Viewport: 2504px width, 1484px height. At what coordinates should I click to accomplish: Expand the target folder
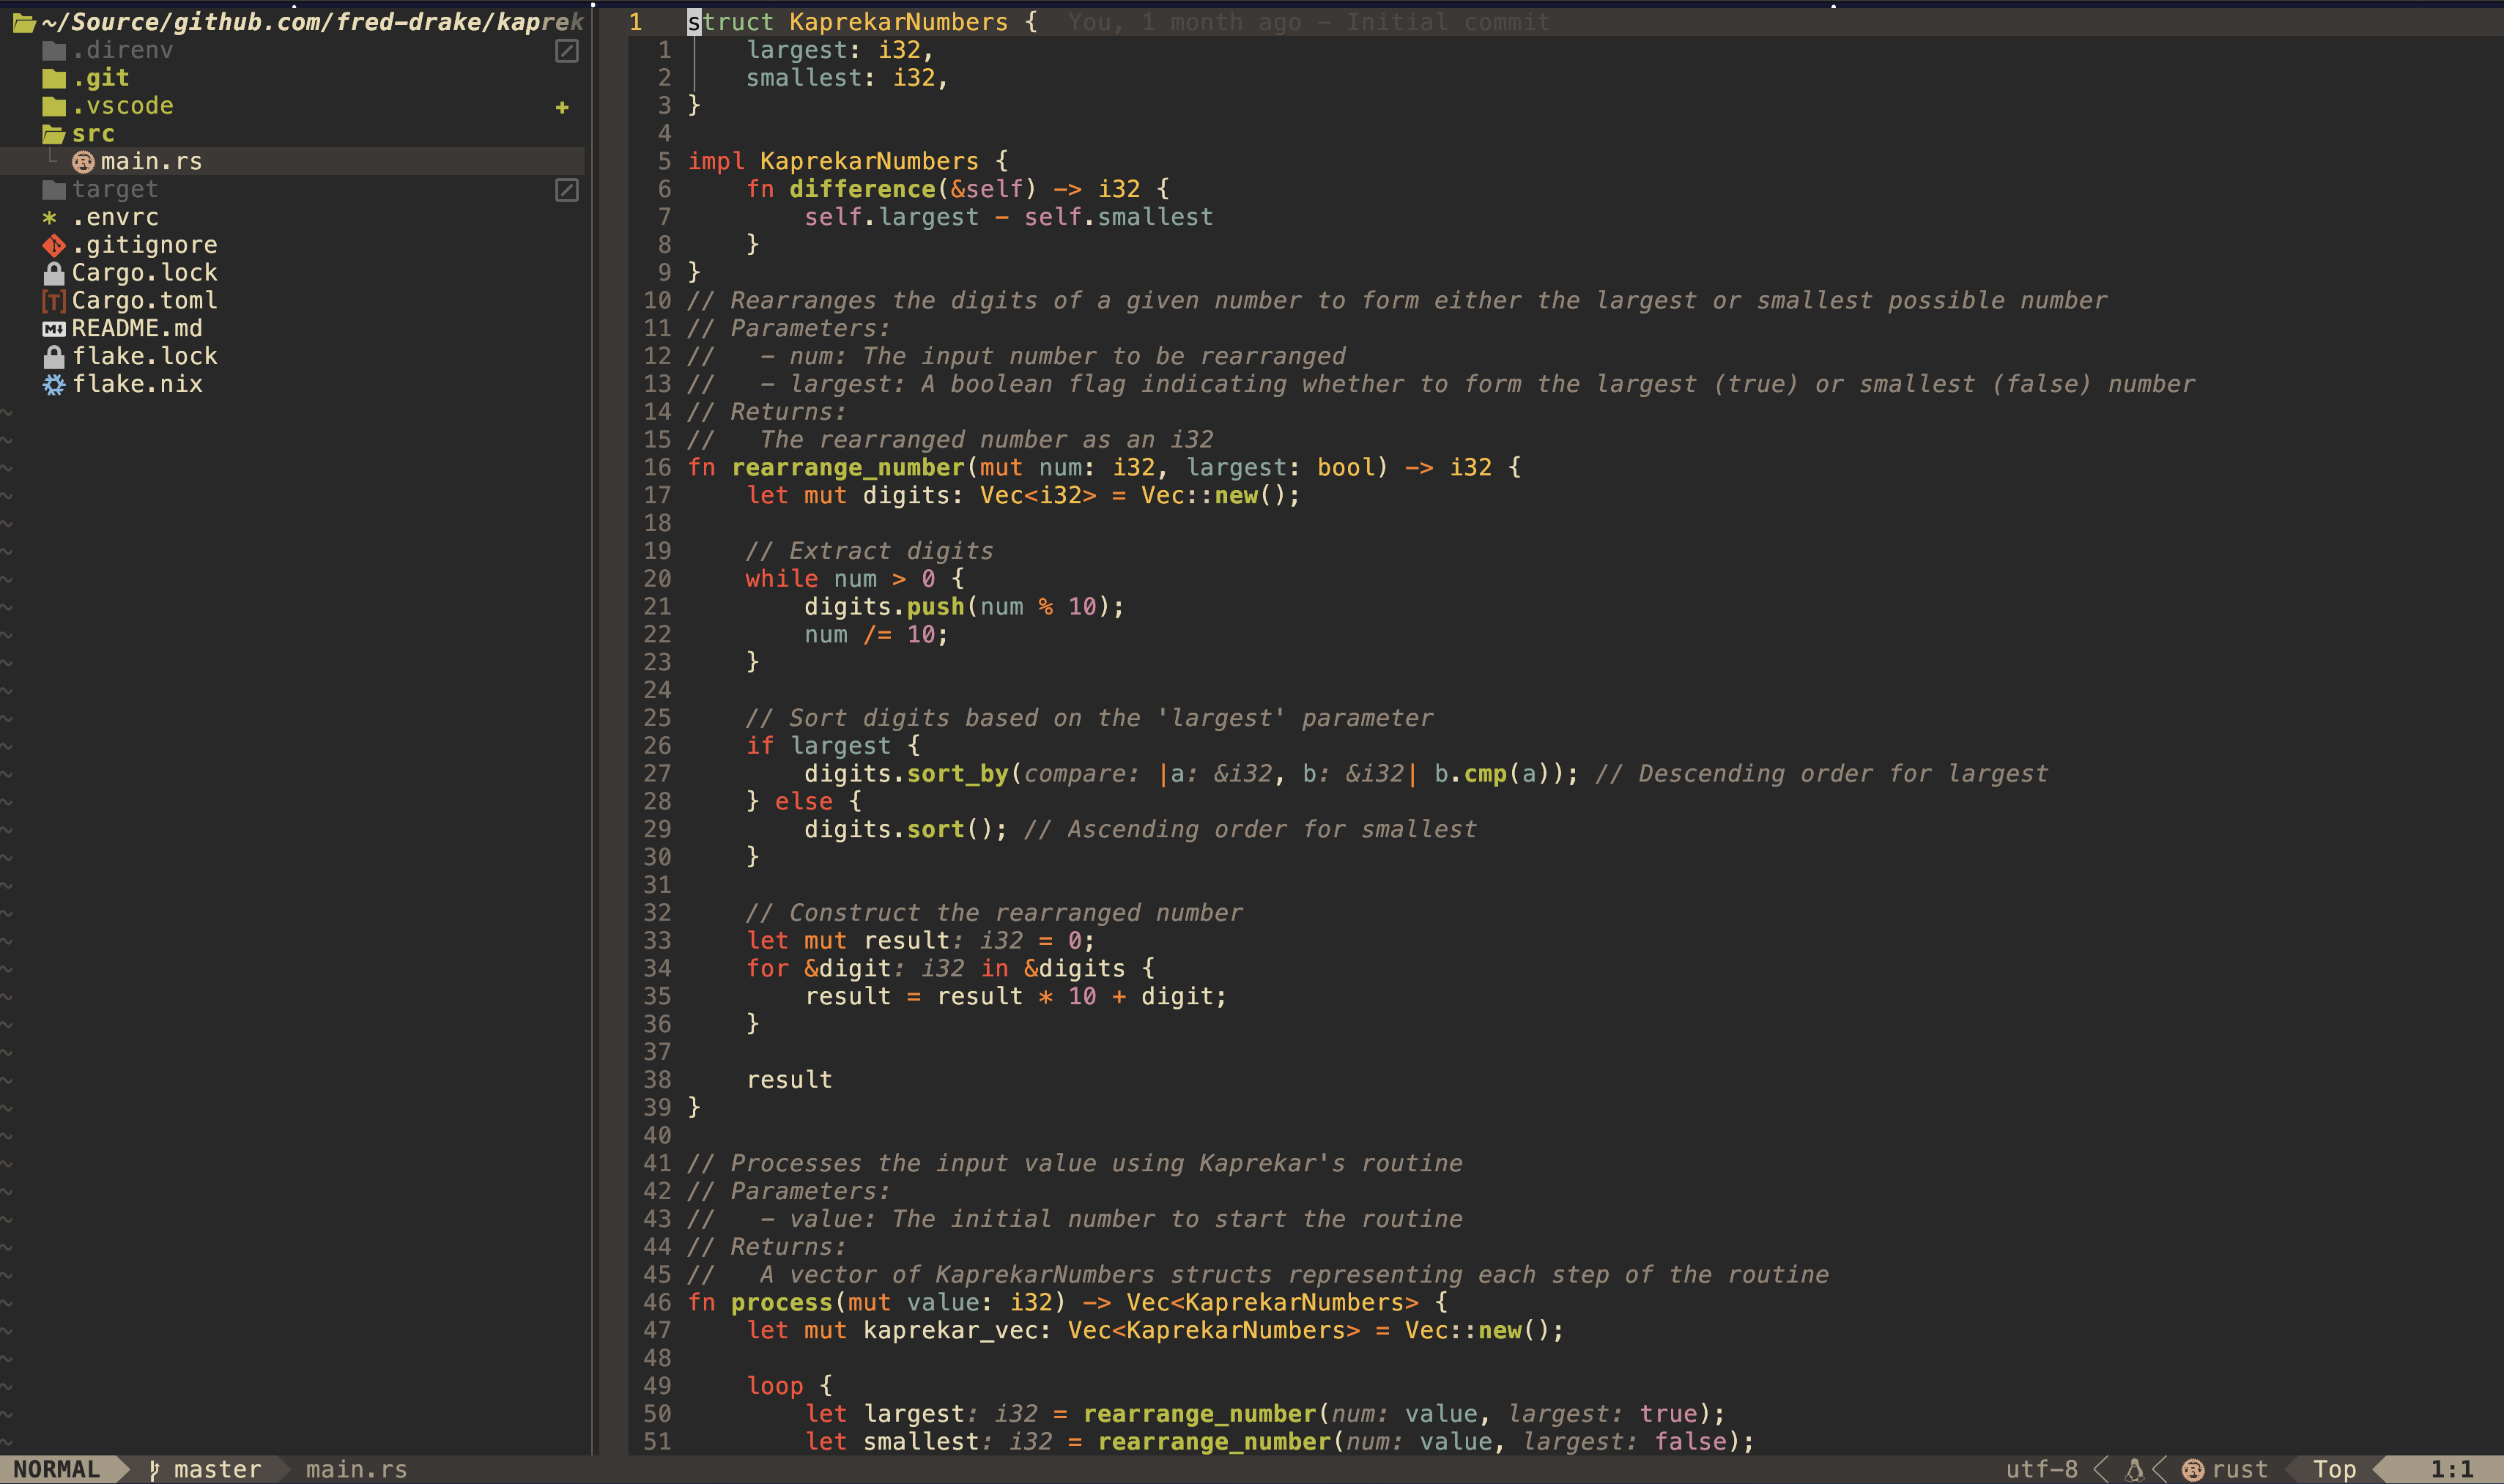pyautogui.click(x=115, y=190)
